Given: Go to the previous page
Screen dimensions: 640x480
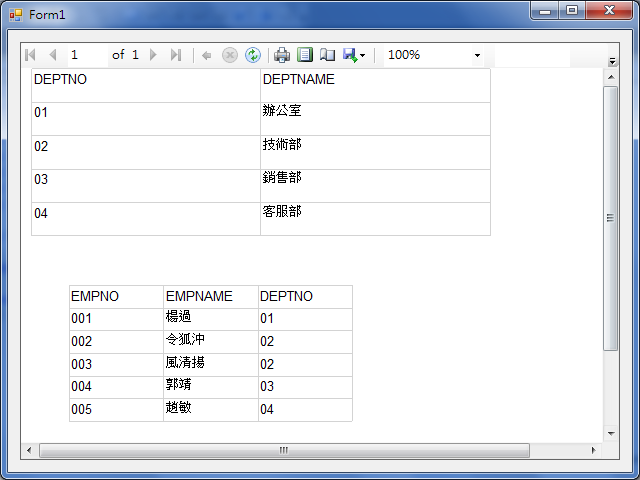Looking at the screenshot, I should coord(52,55).
